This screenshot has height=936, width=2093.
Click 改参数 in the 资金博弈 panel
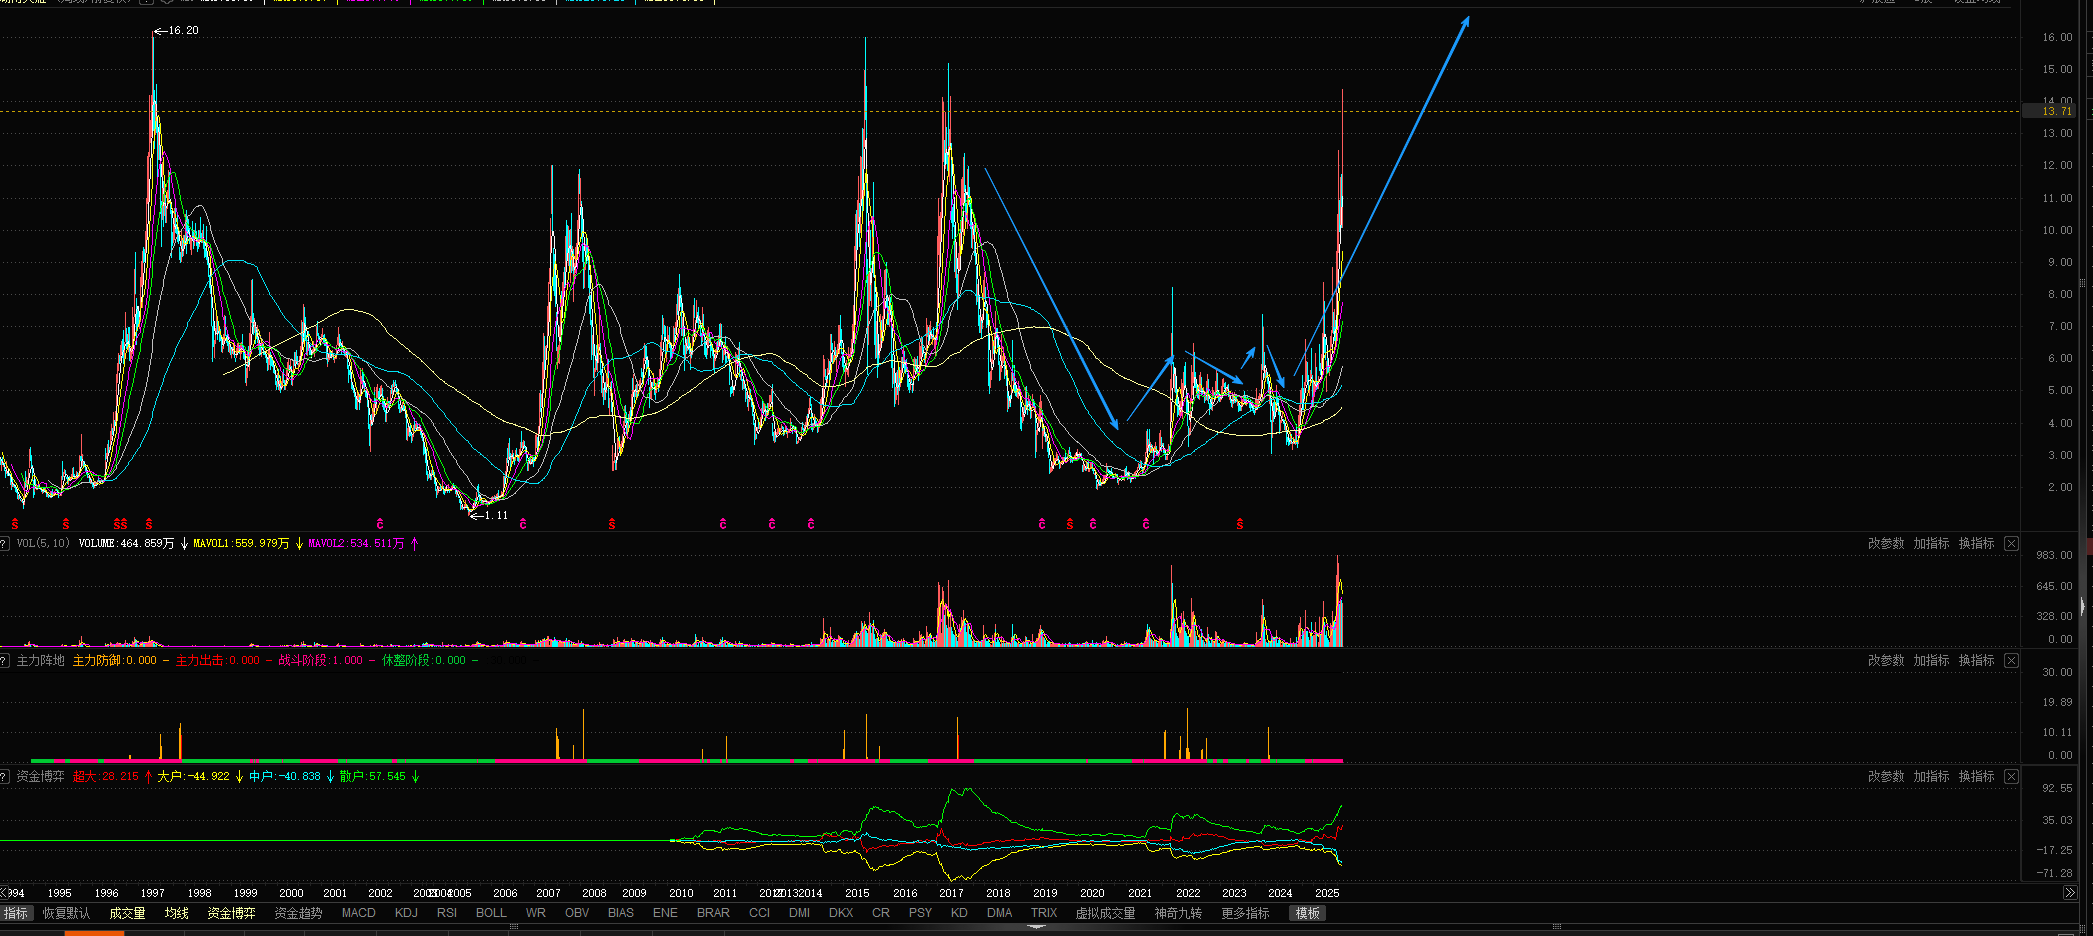pos(1885,776)
